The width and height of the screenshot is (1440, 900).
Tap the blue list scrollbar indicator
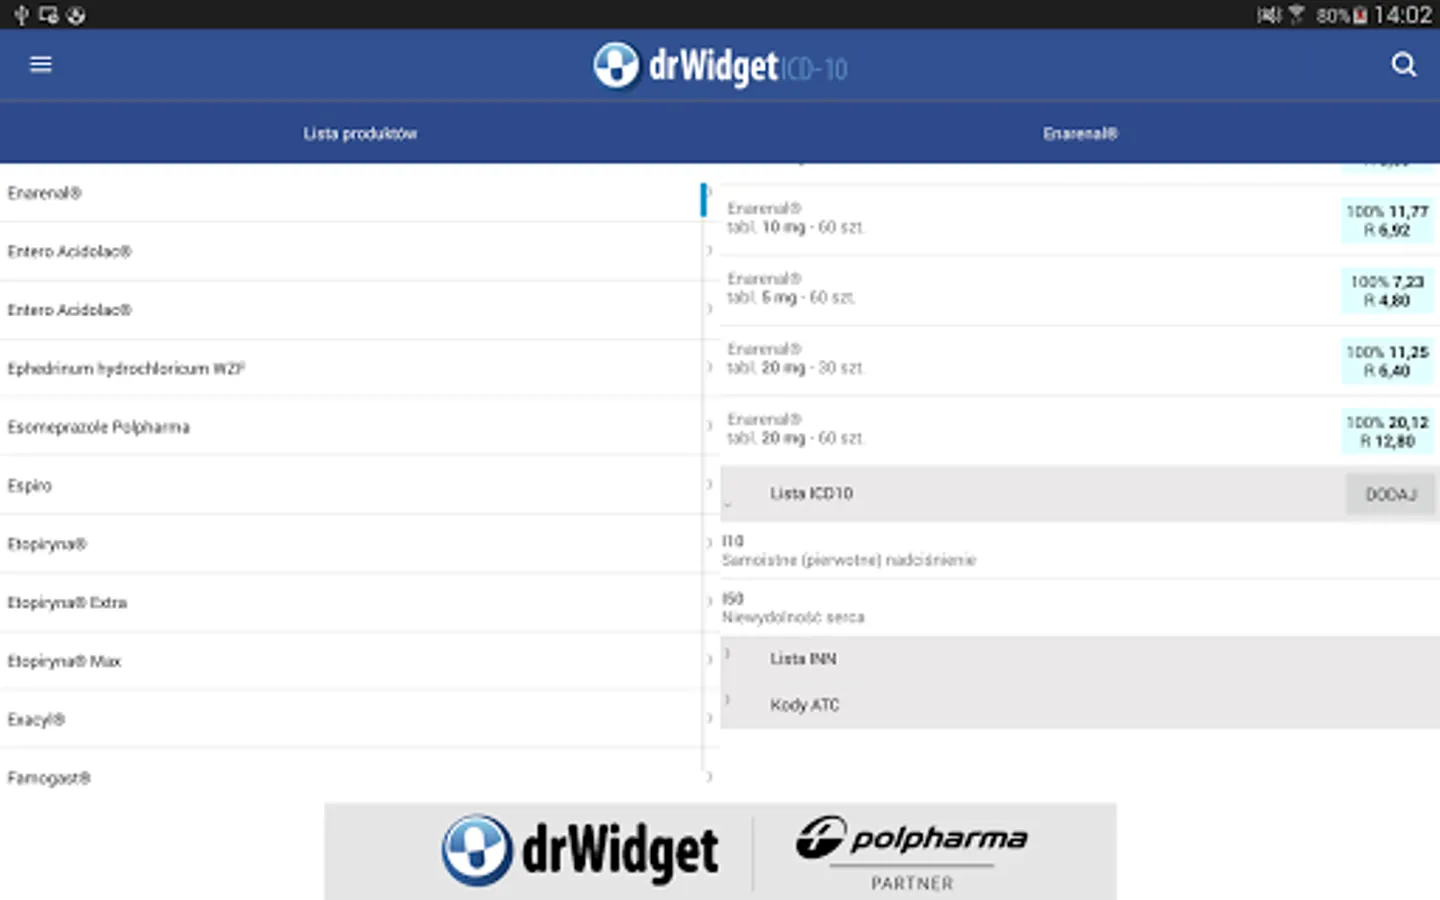tap(704, 200)
